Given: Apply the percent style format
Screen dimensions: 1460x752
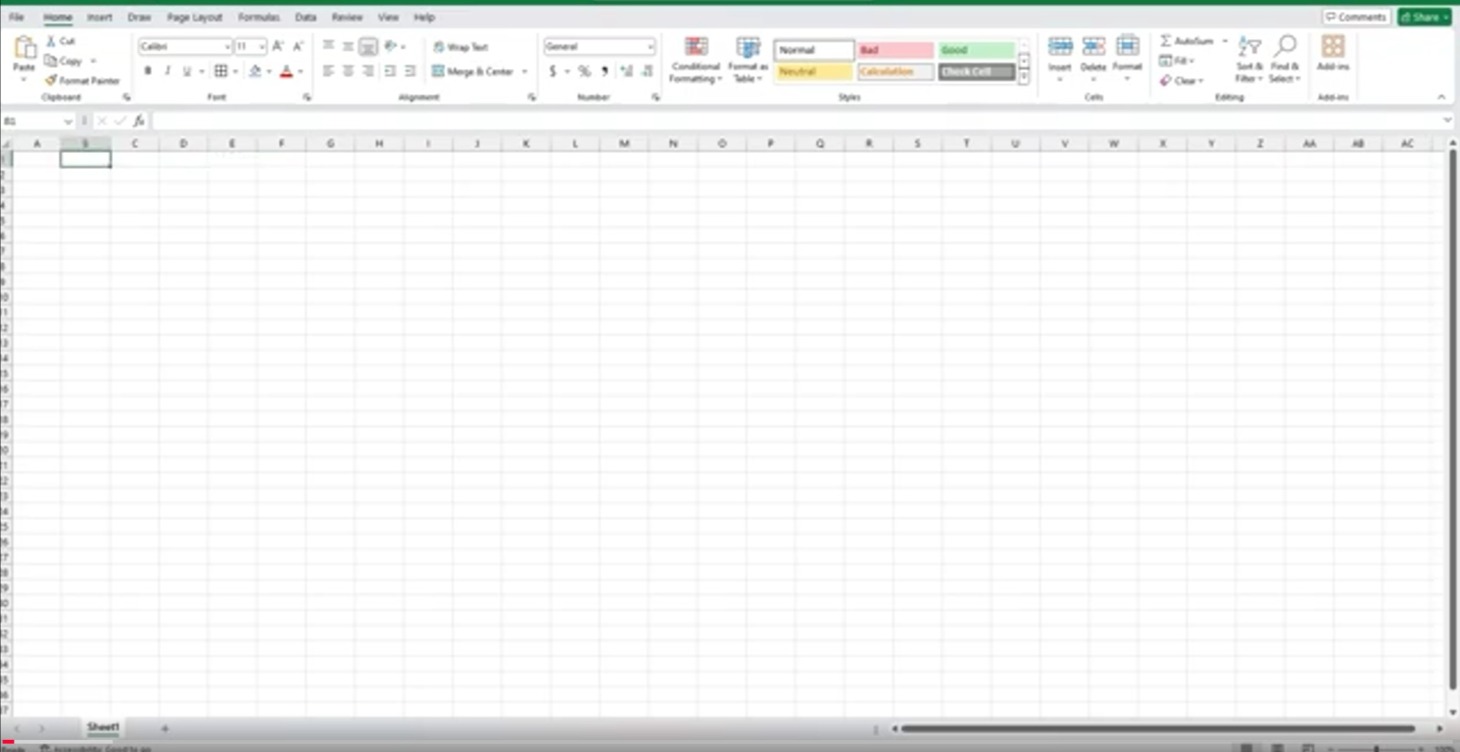Looking at the screenshot, I should [585, 71].
